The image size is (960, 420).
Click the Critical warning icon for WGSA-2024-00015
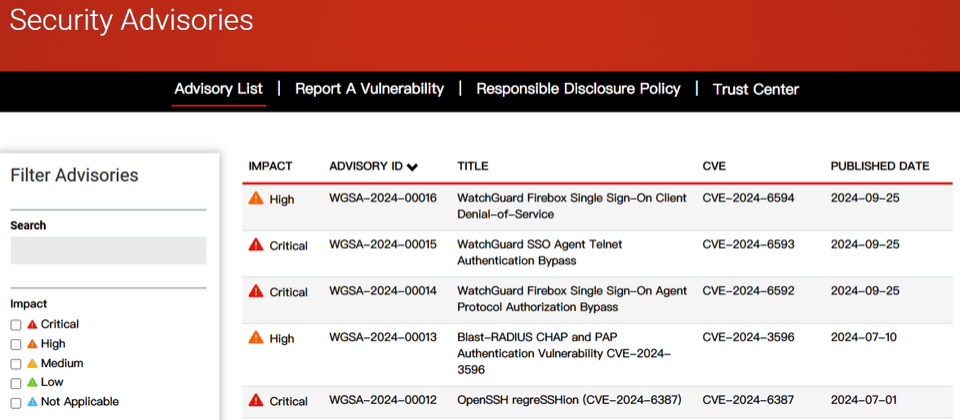tap(256, 244)
